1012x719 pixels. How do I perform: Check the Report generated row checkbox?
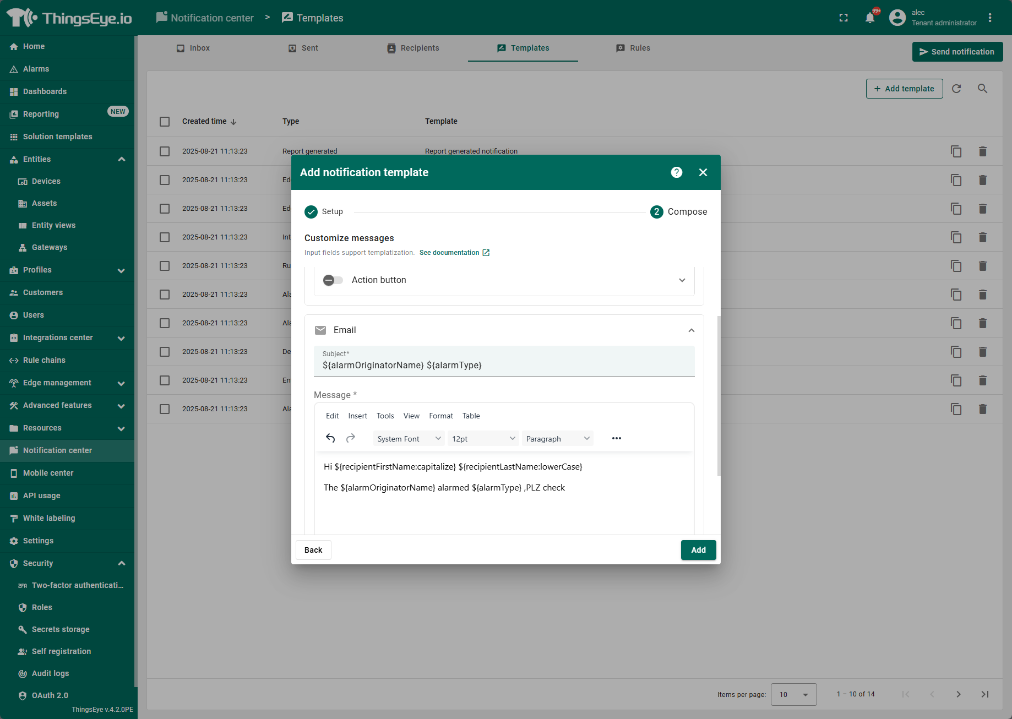(x=165, y=151)
